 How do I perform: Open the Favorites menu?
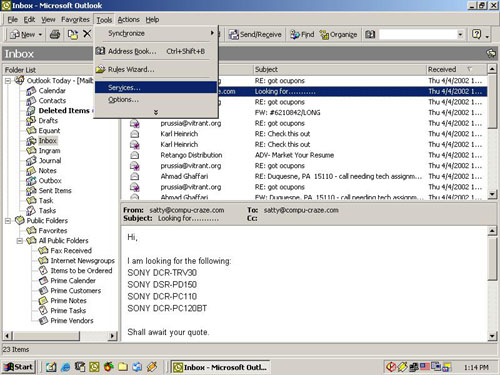point(75,20)
